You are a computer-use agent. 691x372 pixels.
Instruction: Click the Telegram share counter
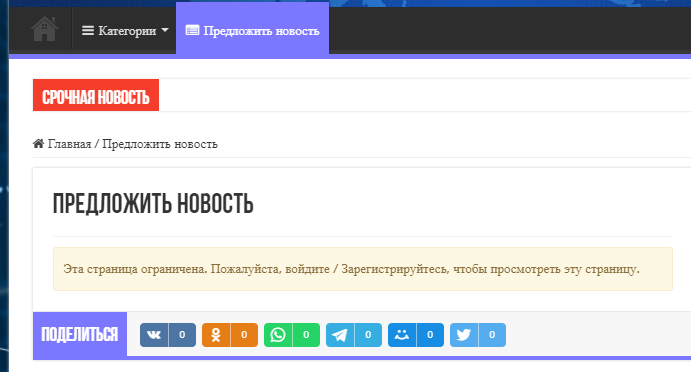[x=368, y=335]
